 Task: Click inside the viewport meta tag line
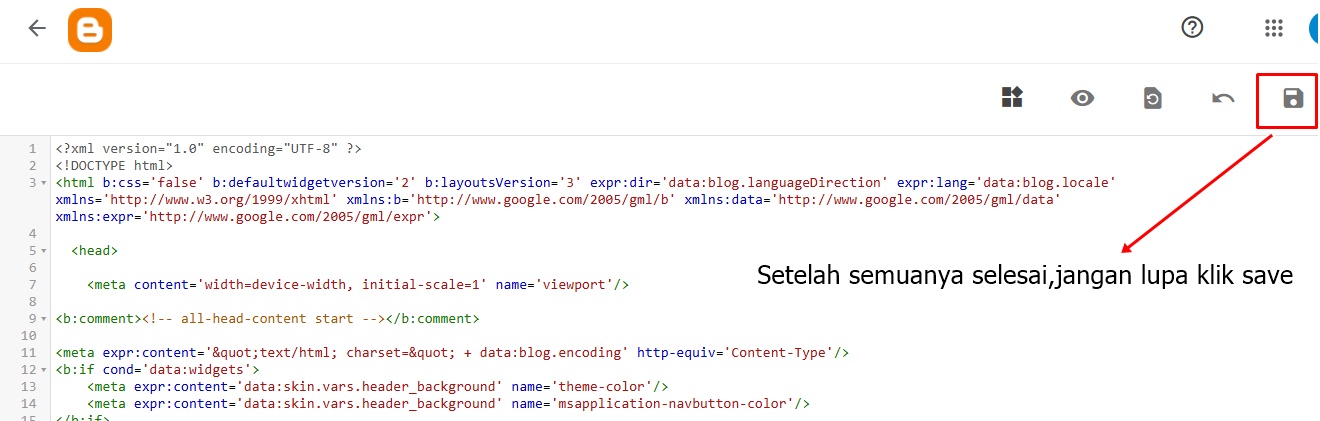pyautogui.click(x=358, y=285)
